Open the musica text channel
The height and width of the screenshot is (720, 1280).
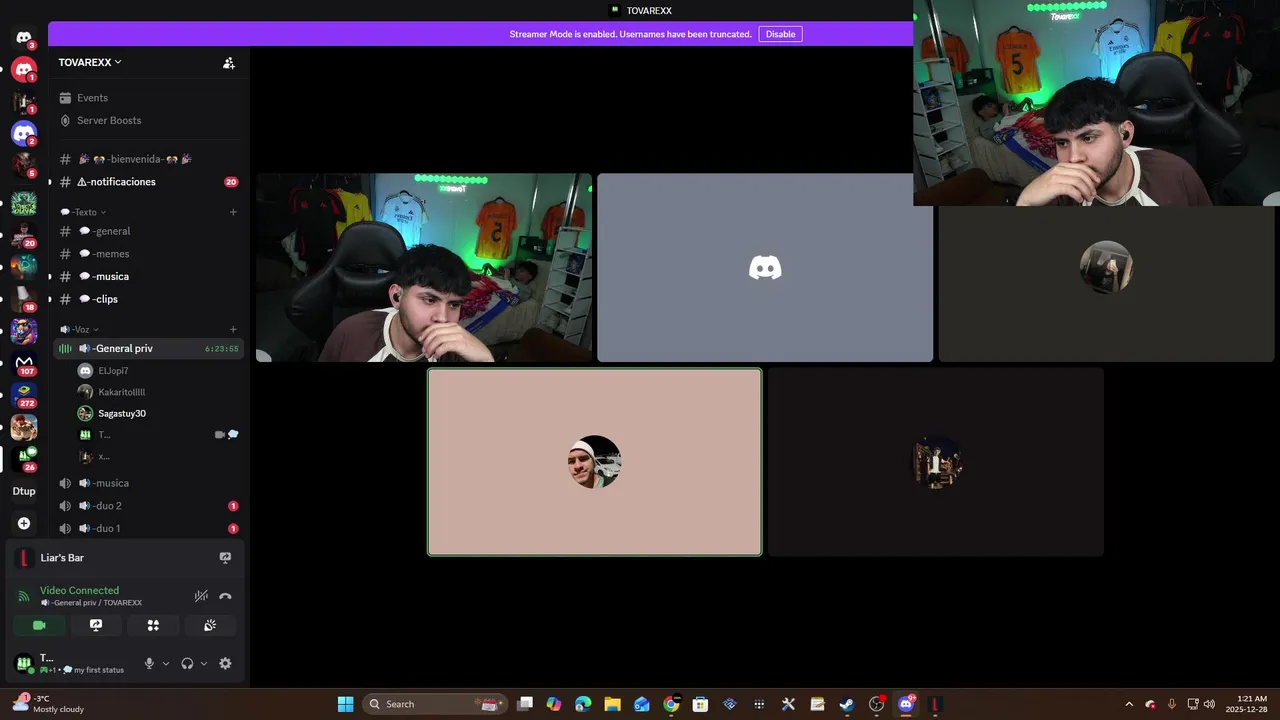coord(148,276)
